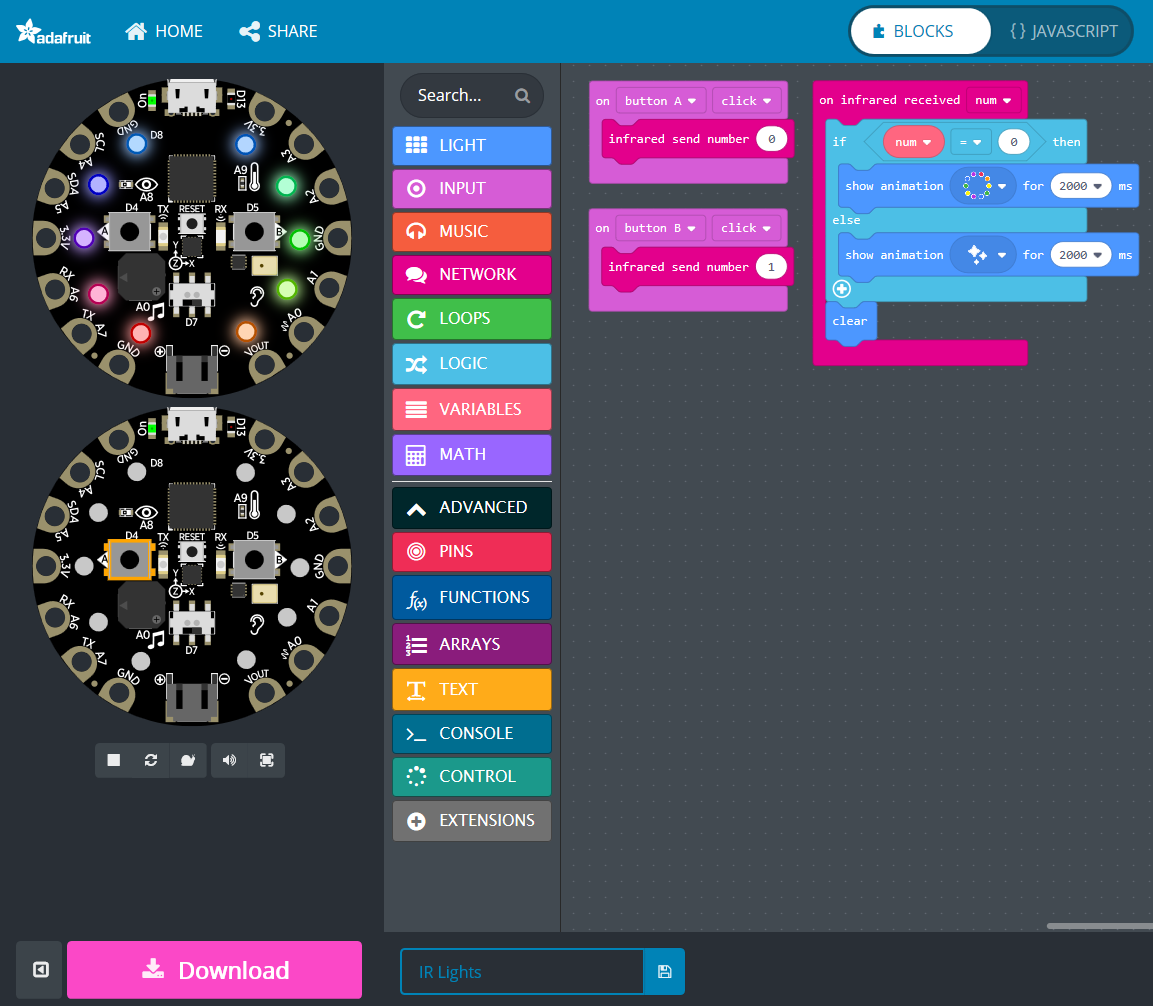1153x1006 pixels.
Task: Open 2000 ms dropdown for first animation
Action: [x=1081, y=186]
